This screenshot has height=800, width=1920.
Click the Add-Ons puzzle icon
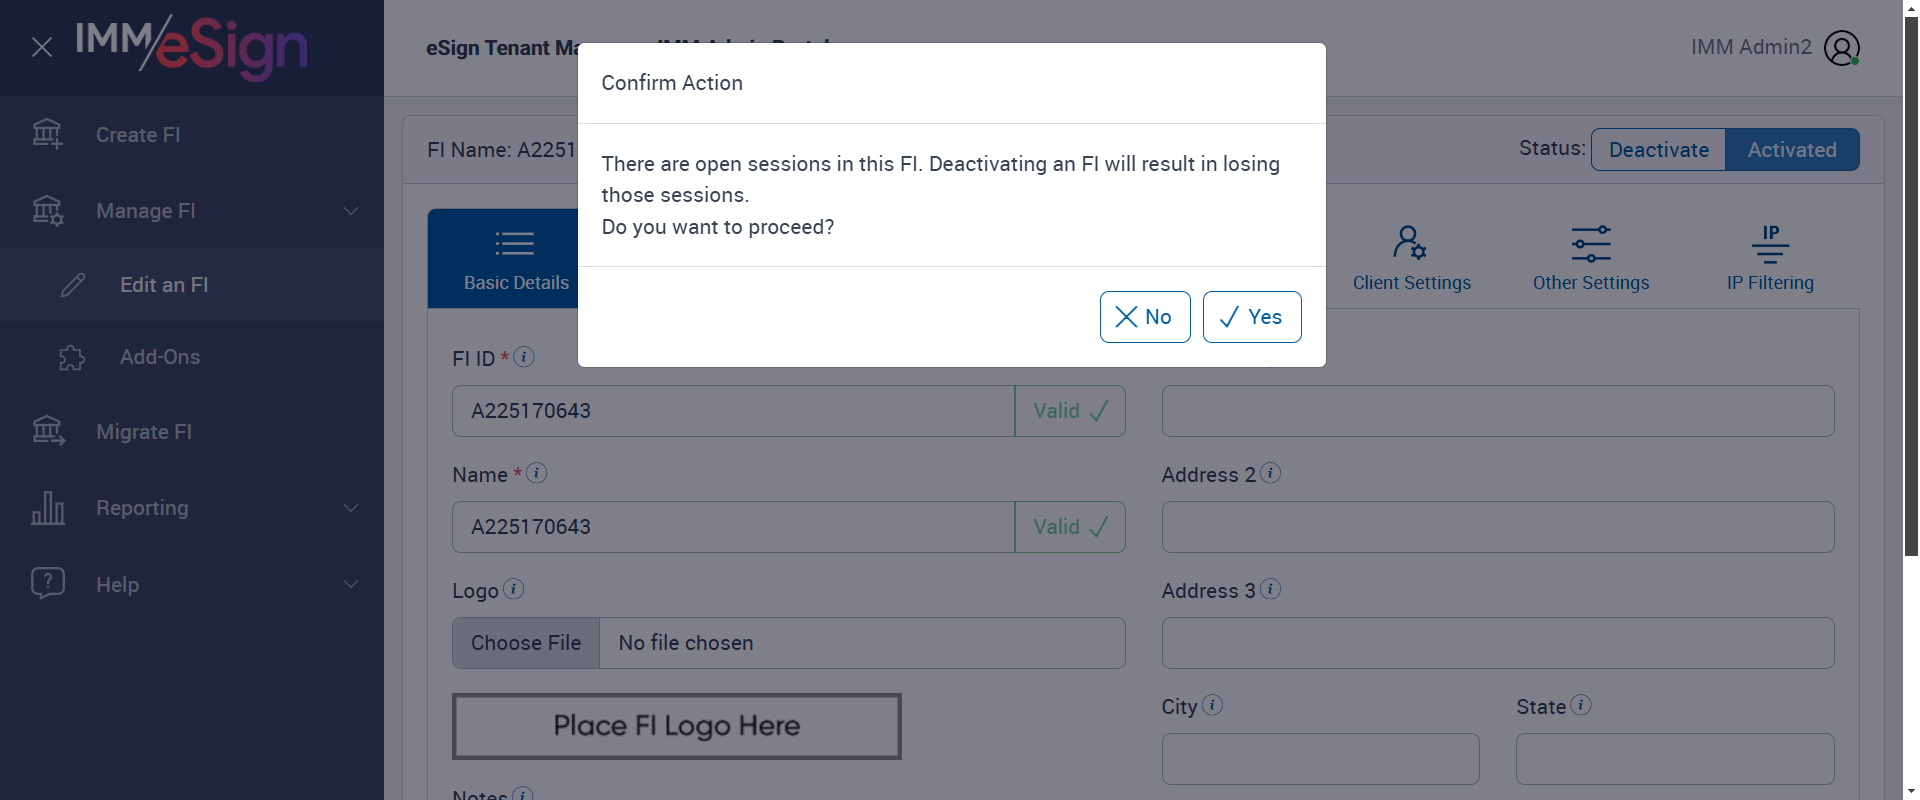tap(72, 357)
